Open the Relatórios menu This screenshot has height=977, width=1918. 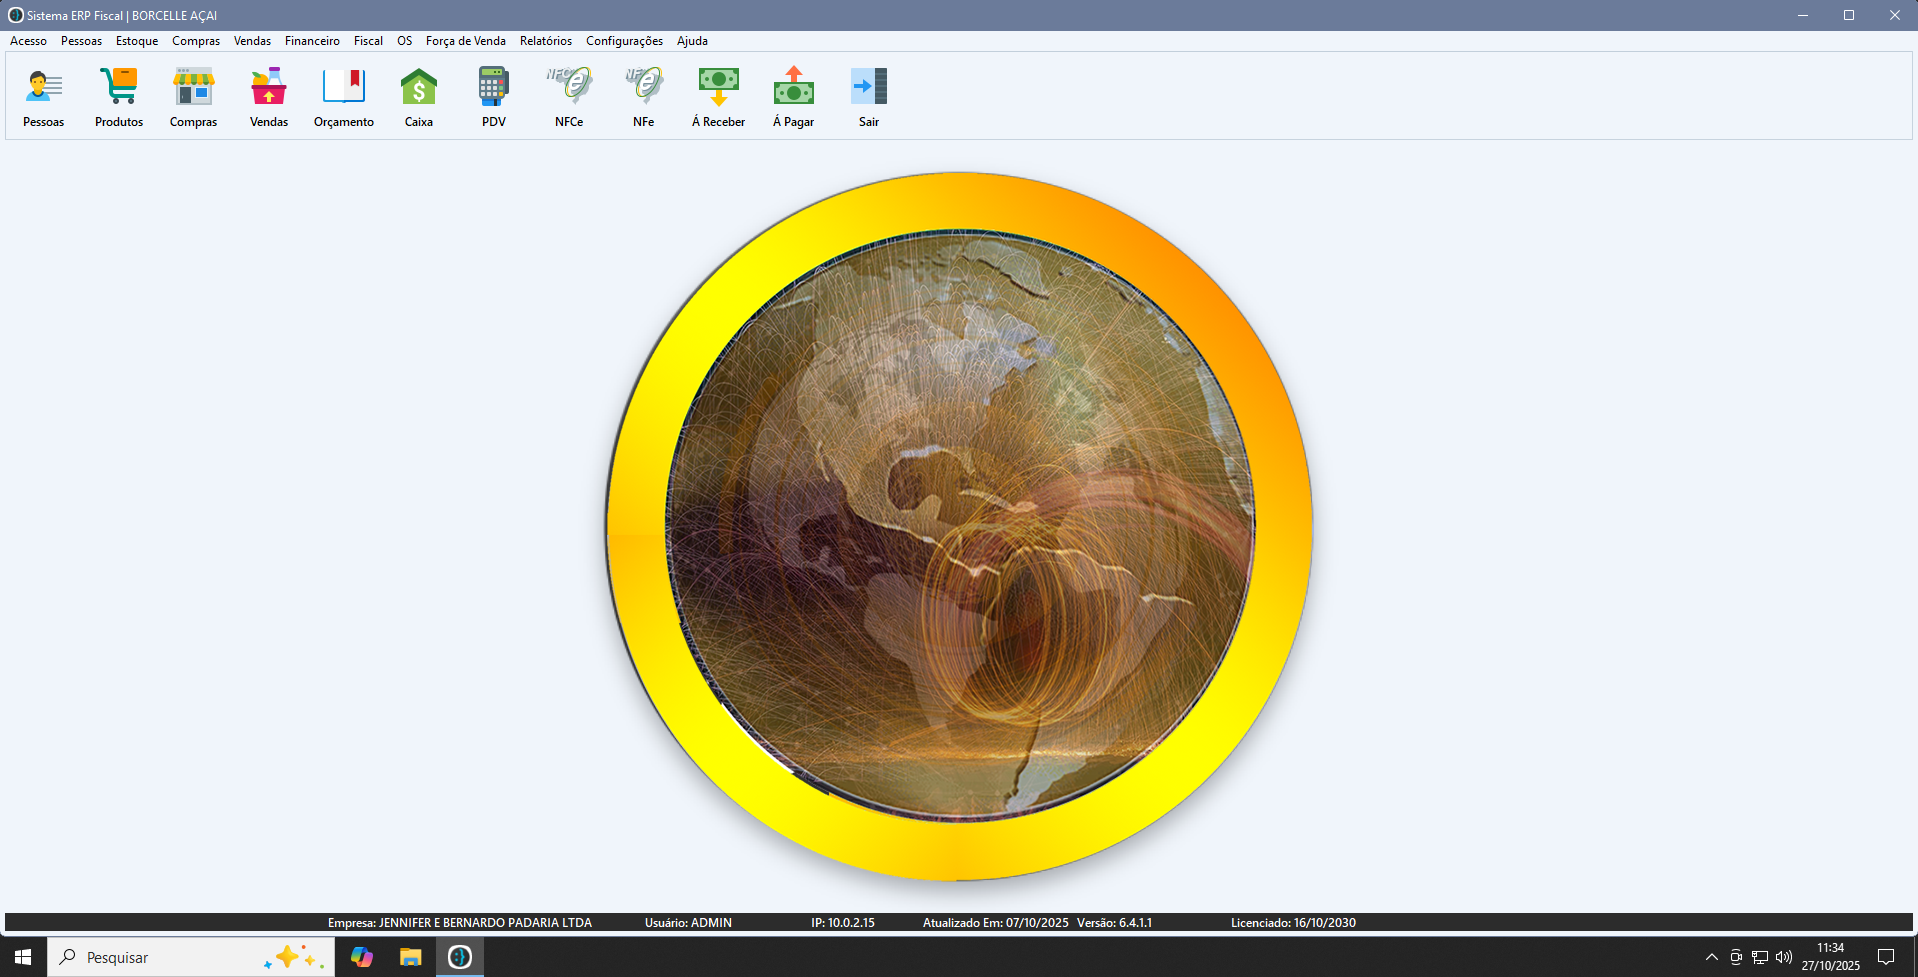[546, 41]
